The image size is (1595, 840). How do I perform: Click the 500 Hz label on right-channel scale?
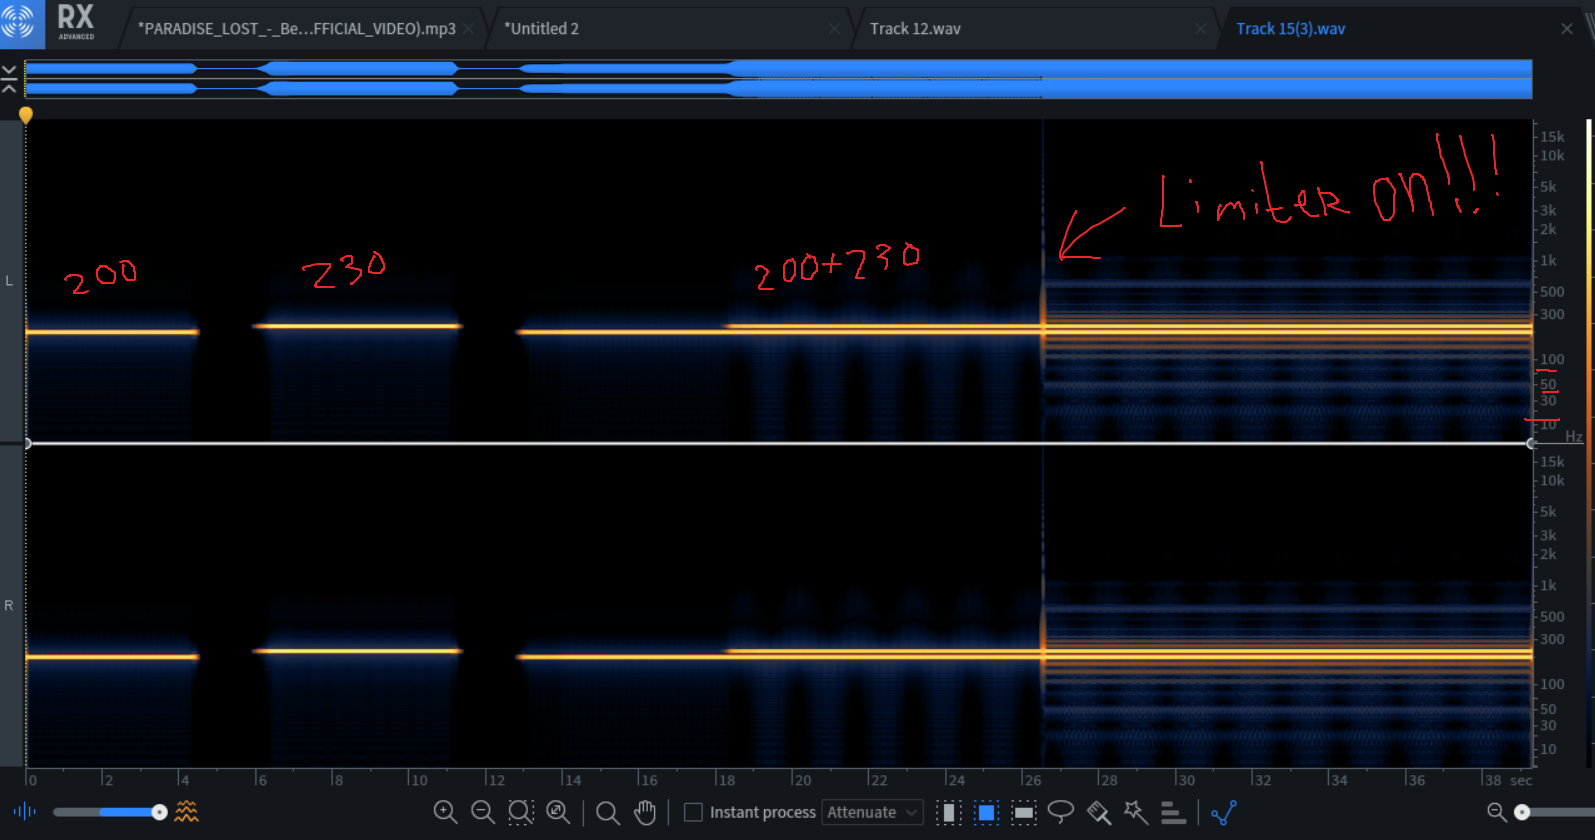[1552, 616]
